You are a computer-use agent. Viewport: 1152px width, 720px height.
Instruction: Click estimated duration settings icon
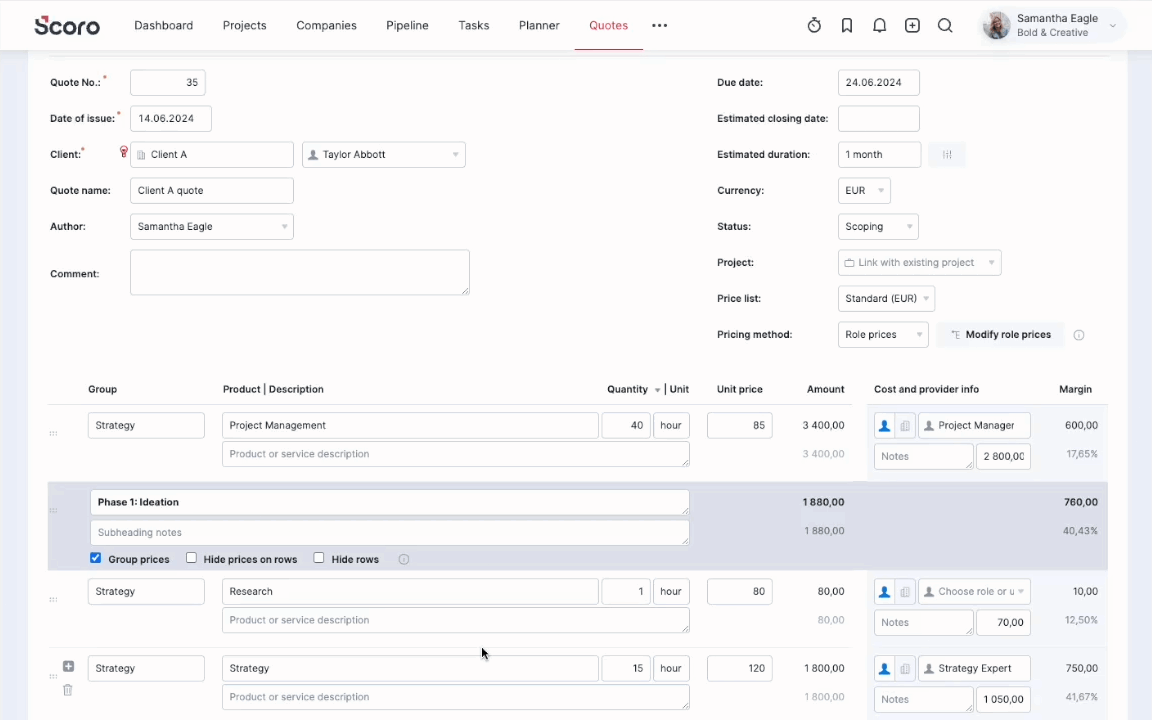(x=947, y=154)
